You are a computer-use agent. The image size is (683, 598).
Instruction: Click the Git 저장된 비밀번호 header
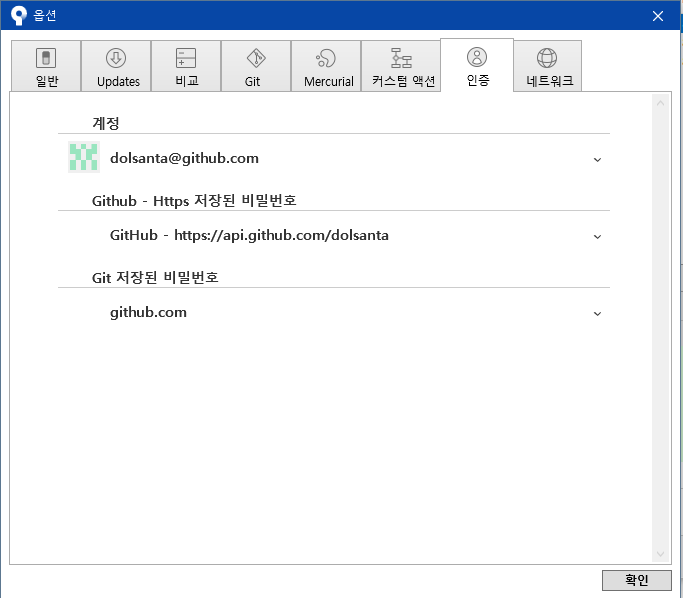click(x=155, y=277)
